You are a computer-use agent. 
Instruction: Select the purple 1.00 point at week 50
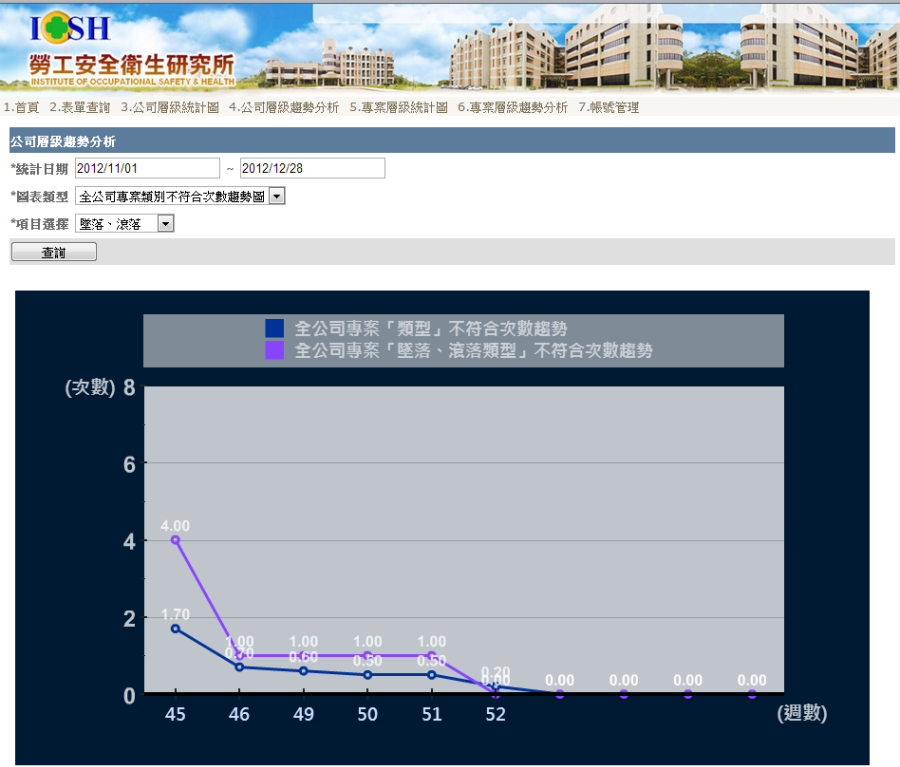368,655
